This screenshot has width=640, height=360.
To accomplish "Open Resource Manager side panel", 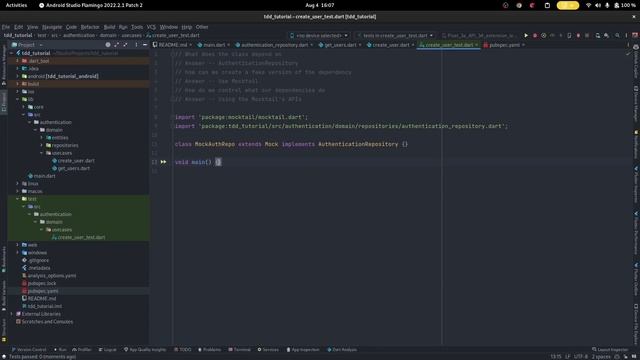I will (4, 65).
